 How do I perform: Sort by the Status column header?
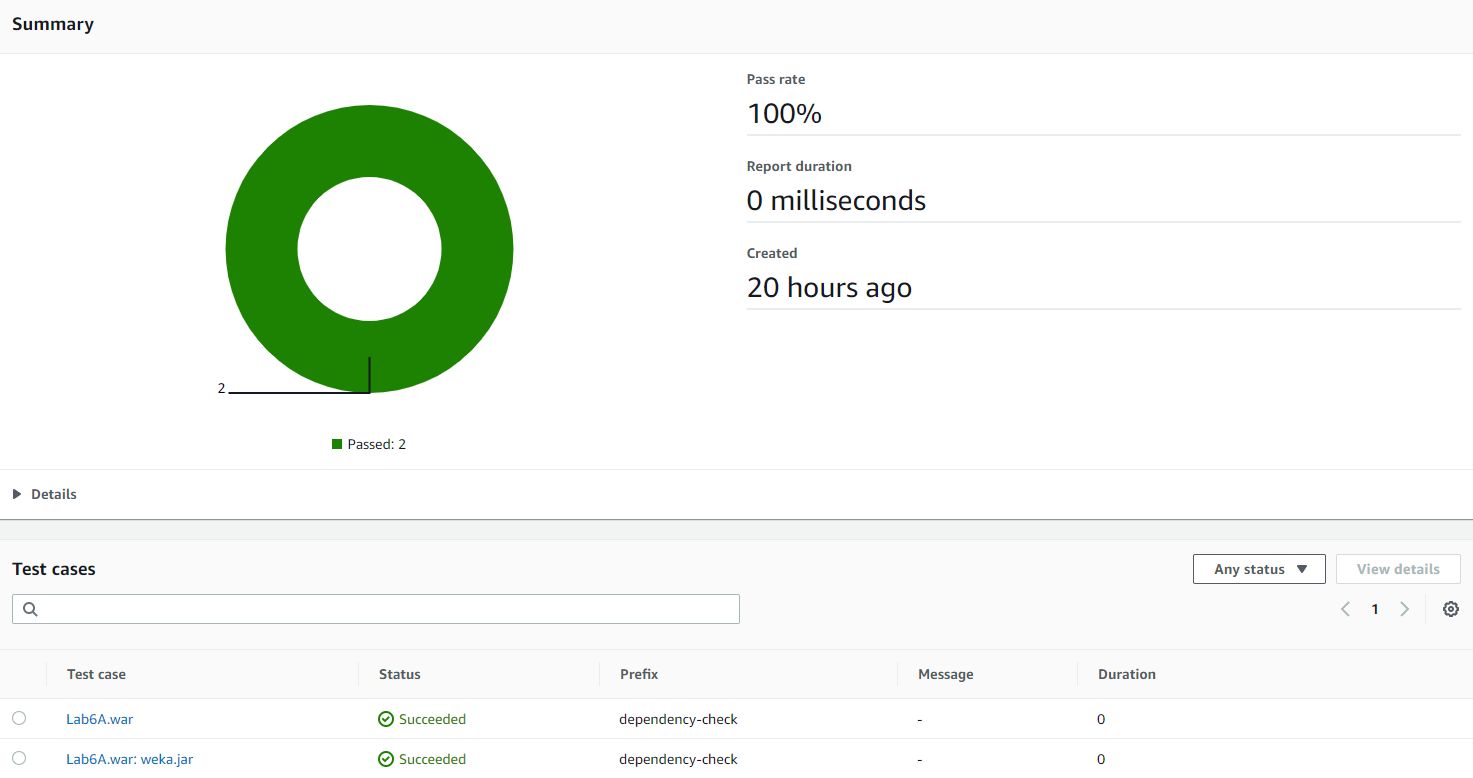tap(400, 674)
